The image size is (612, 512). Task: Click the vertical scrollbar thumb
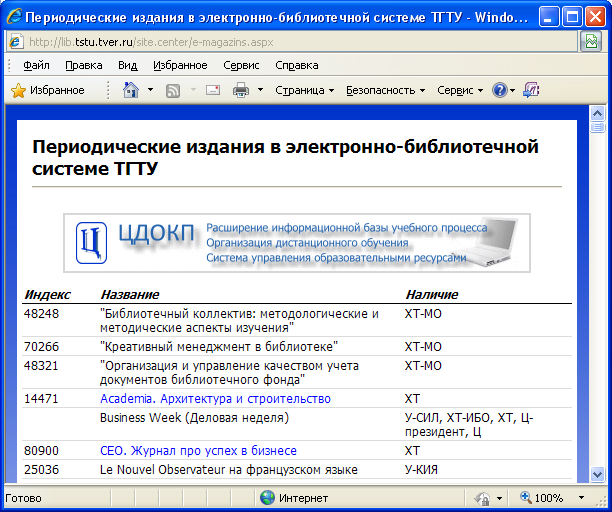click(597, 127)
